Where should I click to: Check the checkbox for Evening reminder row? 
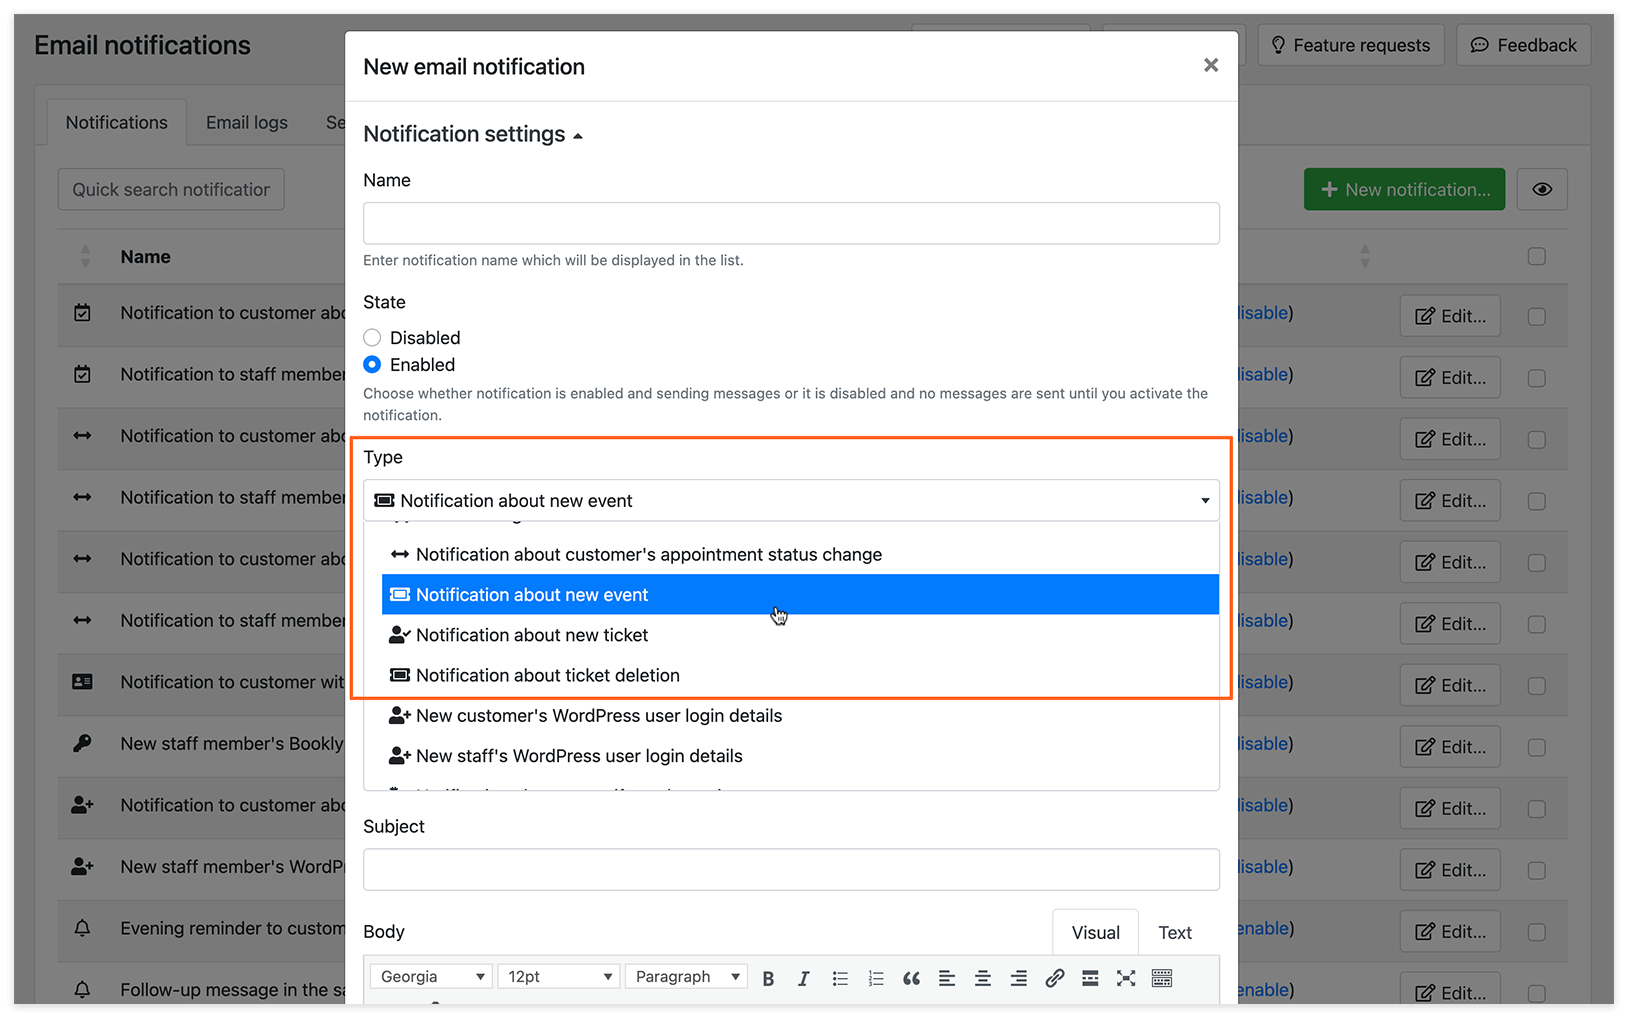pos(1537,932)
